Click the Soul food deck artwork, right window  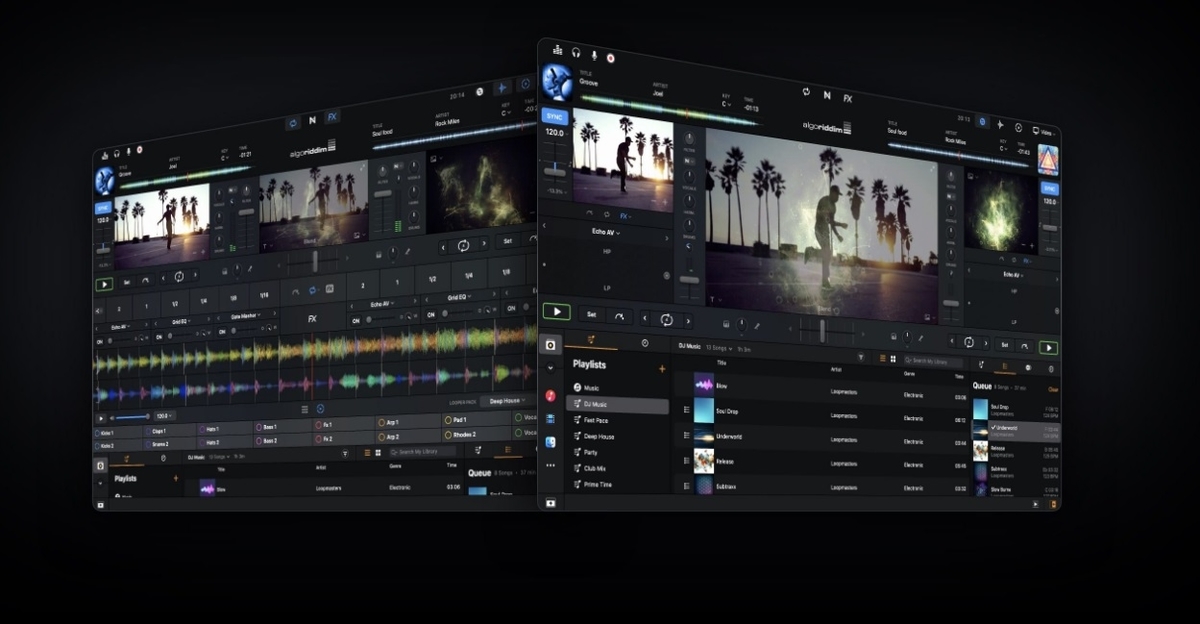point(1047,160)
